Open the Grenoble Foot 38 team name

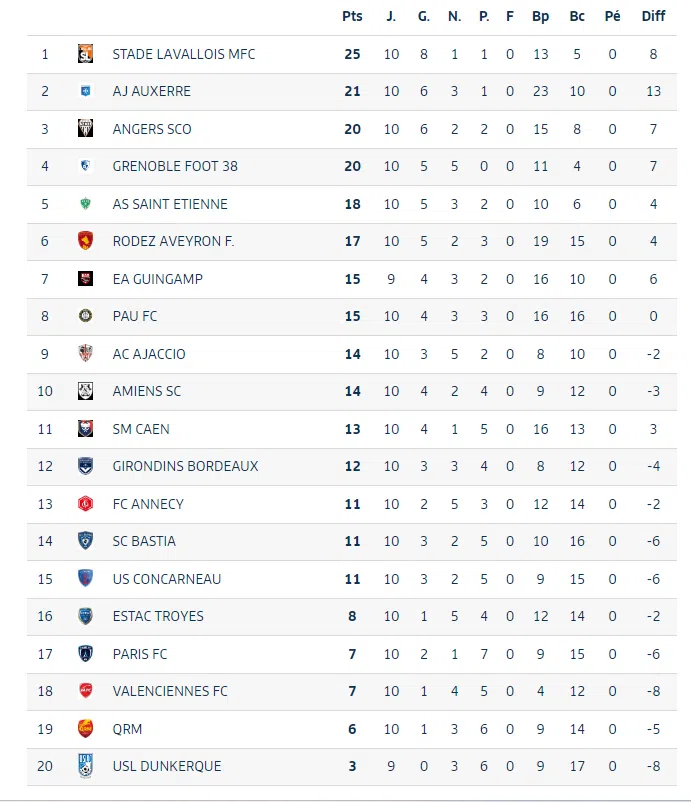(x=175, y=166)
